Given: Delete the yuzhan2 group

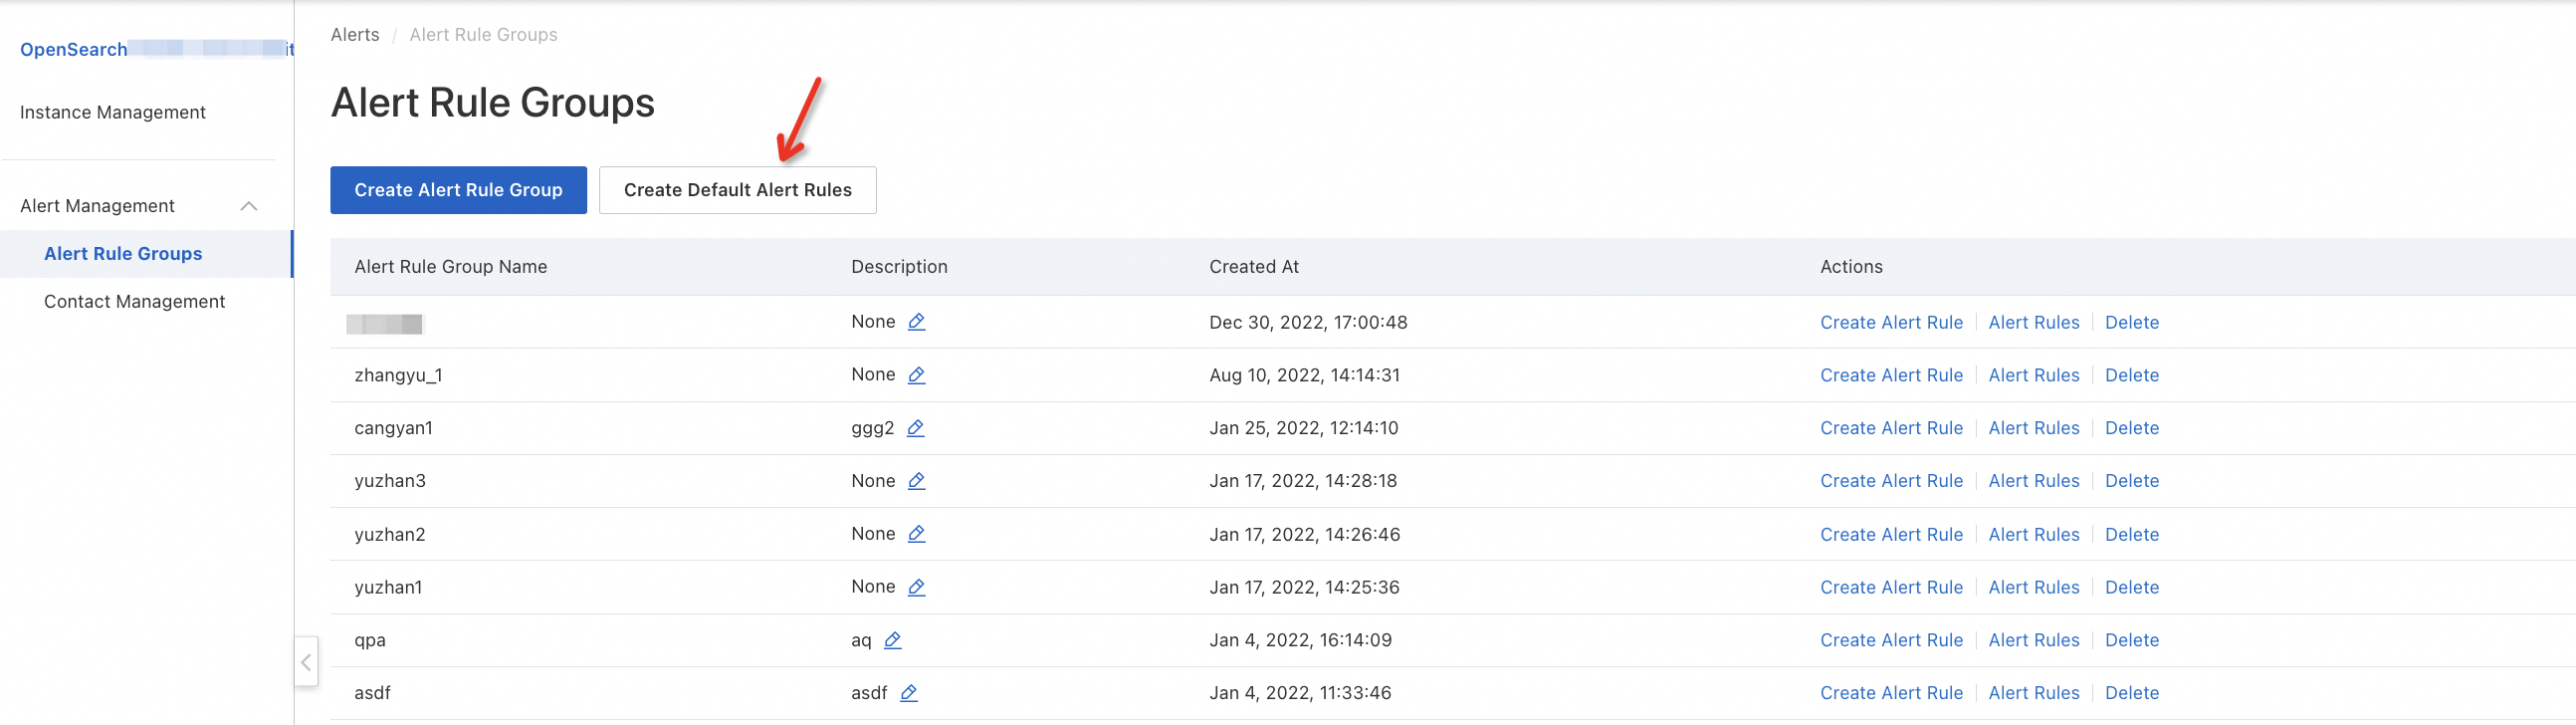Looking at the screenshot, I should pos(2131,535).
